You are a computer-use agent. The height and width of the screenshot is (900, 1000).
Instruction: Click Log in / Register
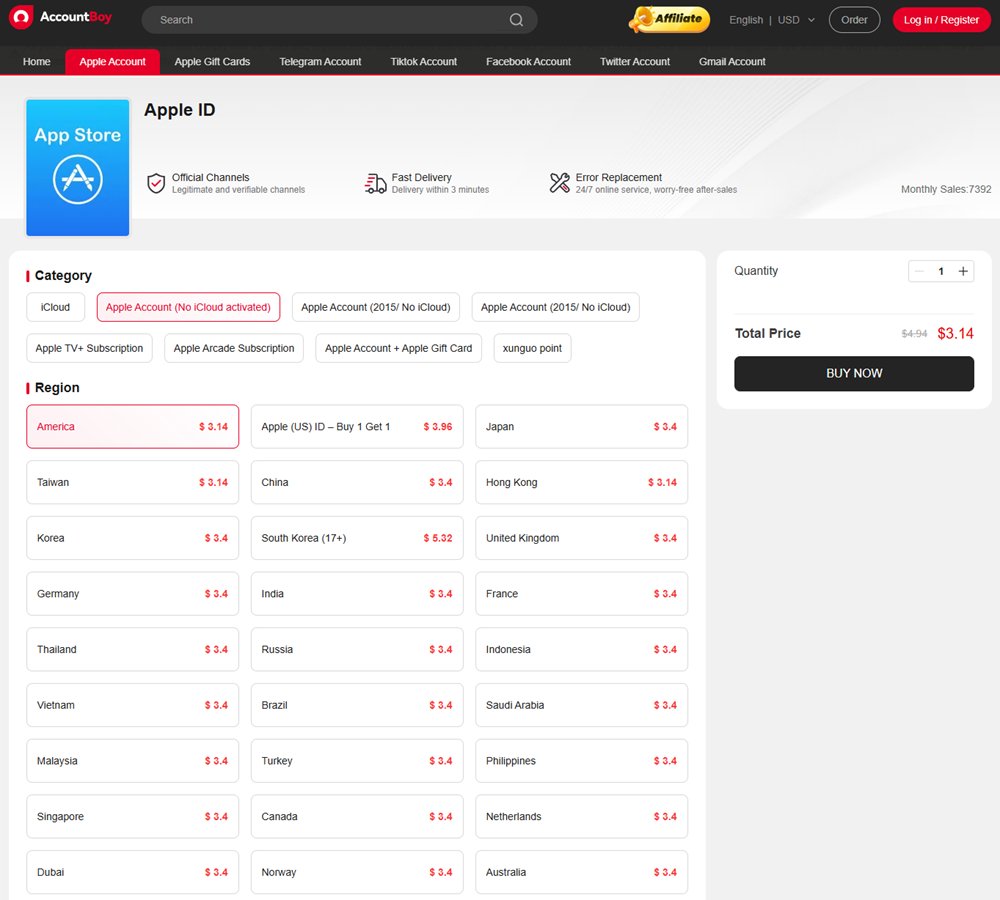point(941,20)
